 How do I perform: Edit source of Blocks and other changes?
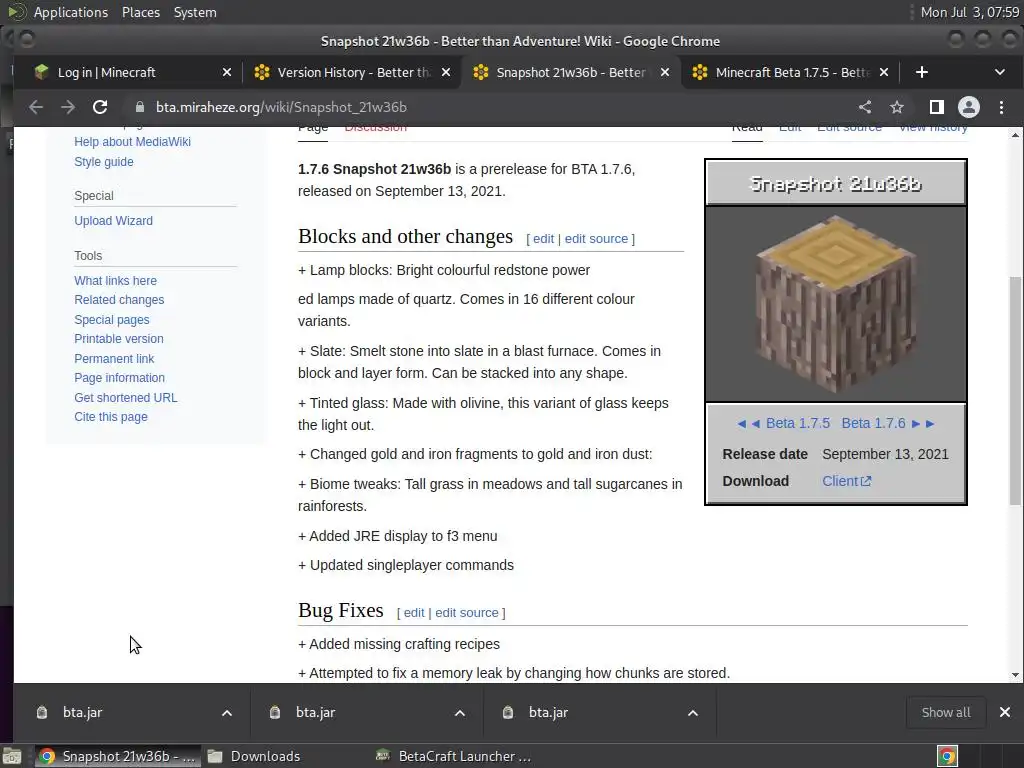tap(596, 239)
